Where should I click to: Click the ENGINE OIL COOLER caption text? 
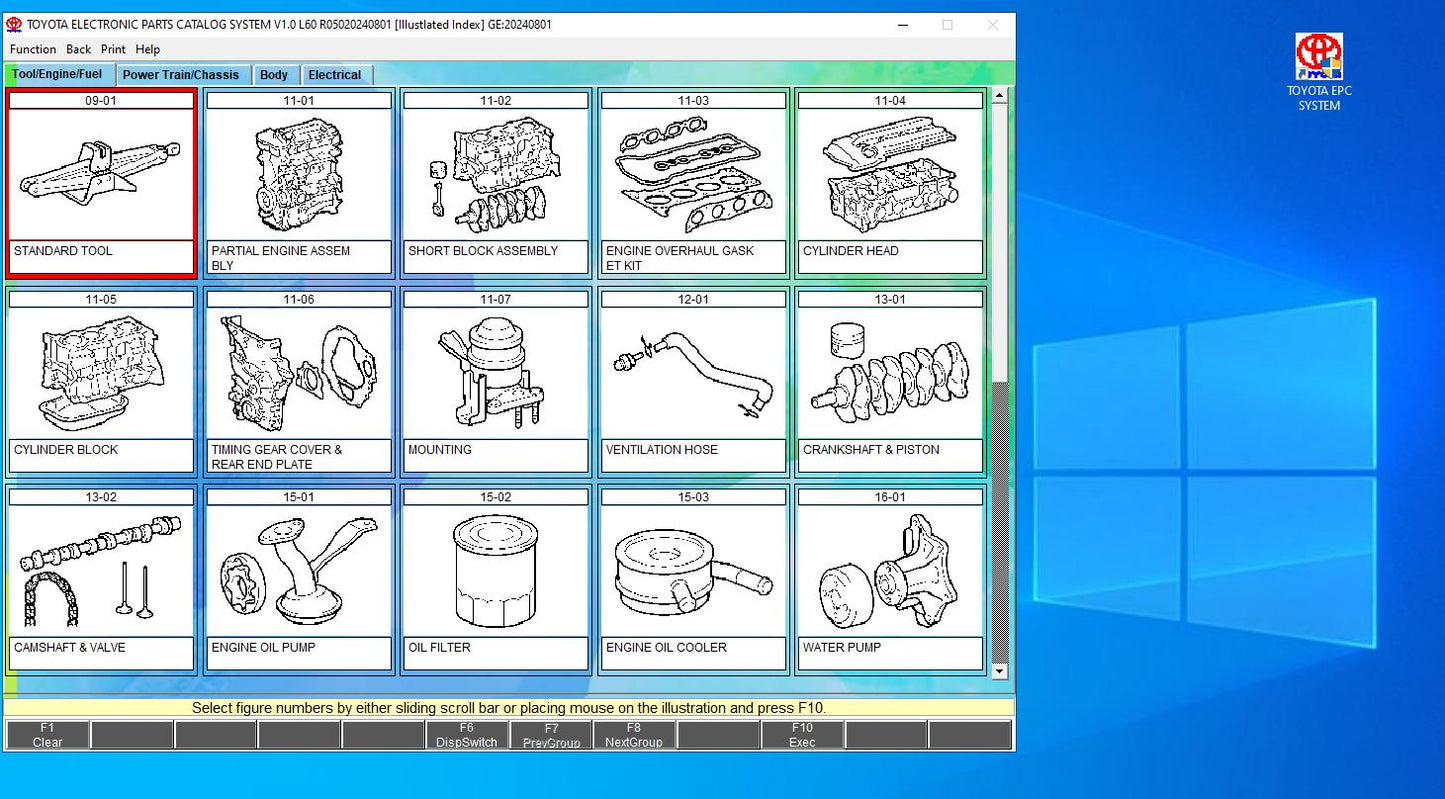point(666,648)
